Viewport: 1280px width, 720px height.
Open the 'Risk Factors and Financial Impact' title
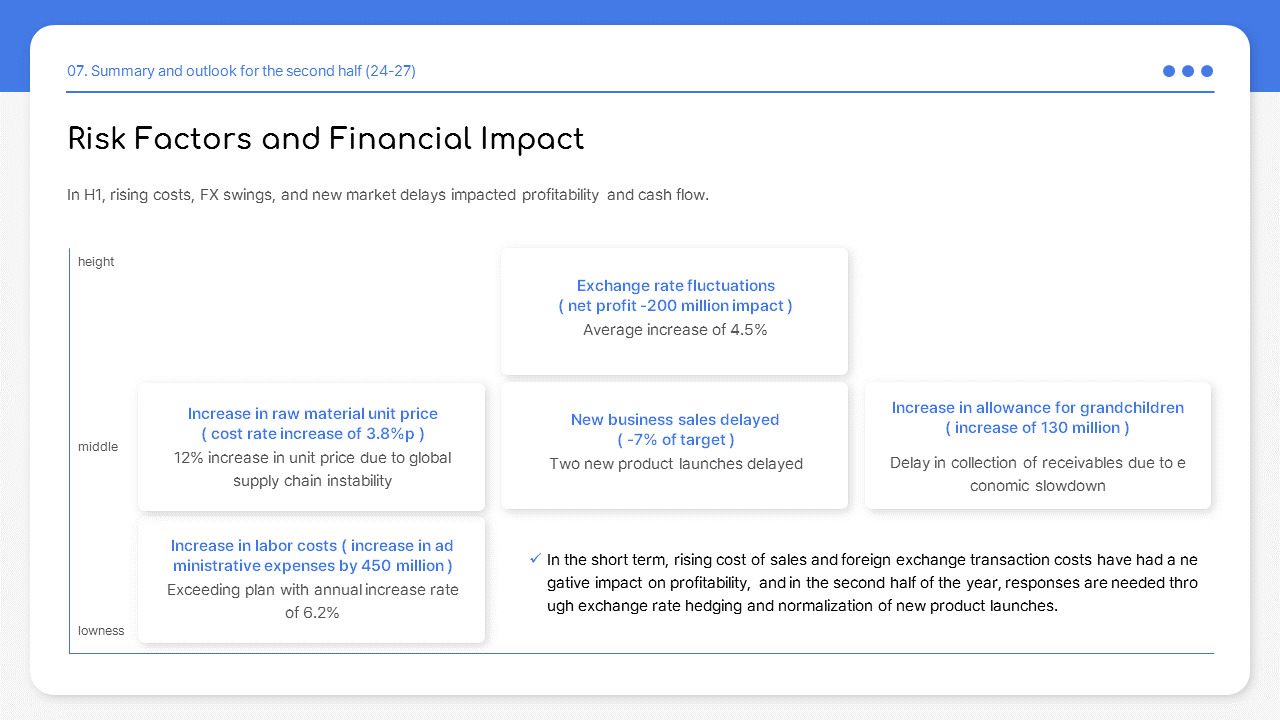326,139
